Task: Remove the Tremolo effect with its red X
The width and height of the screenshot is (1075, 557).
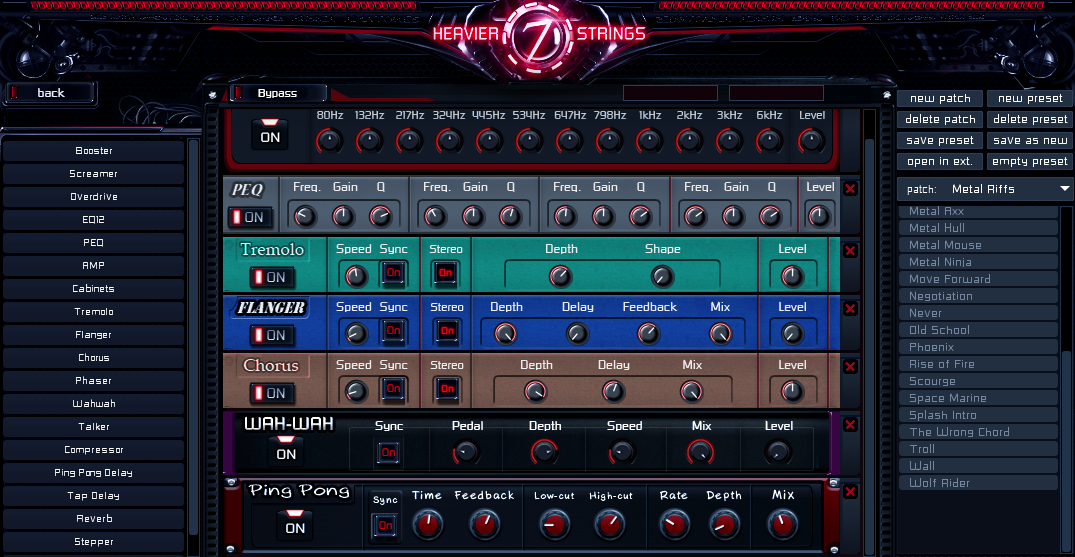Action: 850,251
